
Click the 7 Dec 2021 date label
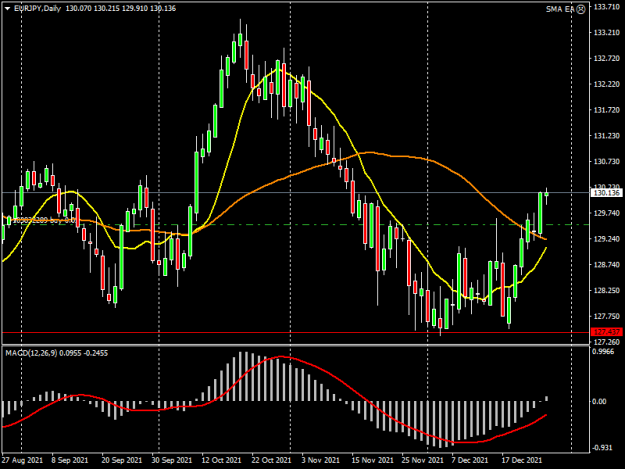pos(470,460)
